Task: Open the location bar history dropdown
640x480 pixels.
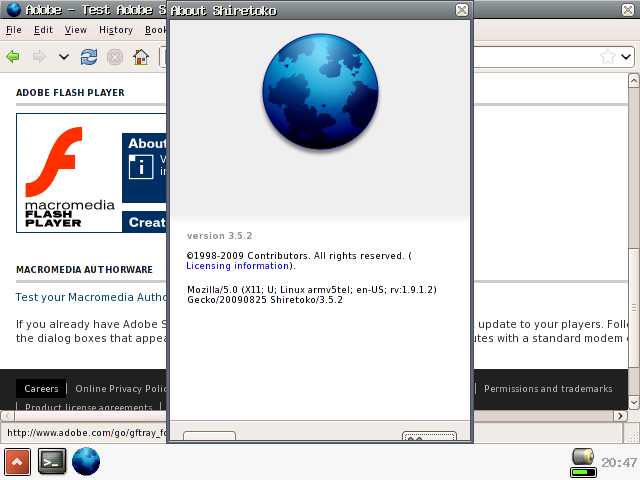Action: [626, 57]
